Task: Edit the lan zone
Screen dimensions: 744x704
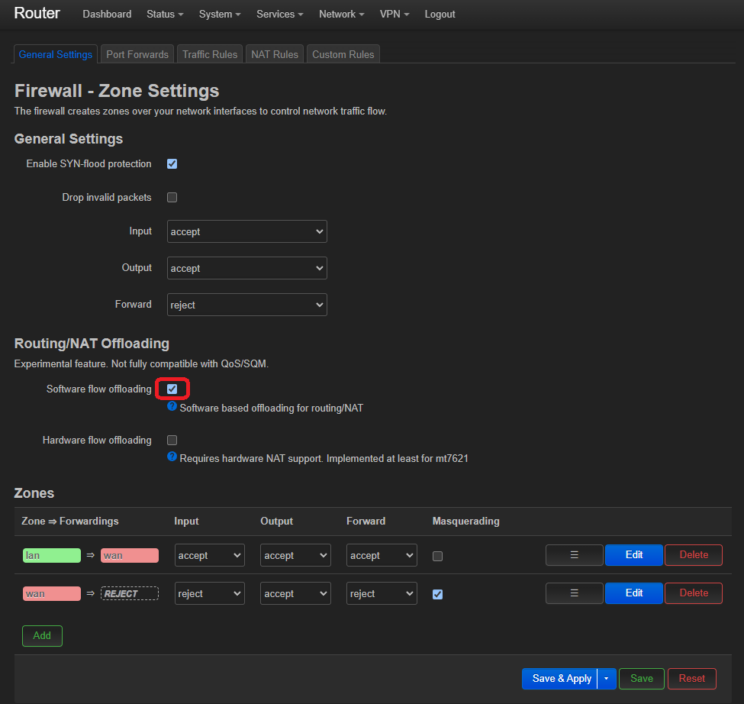Action: (634, 555)
